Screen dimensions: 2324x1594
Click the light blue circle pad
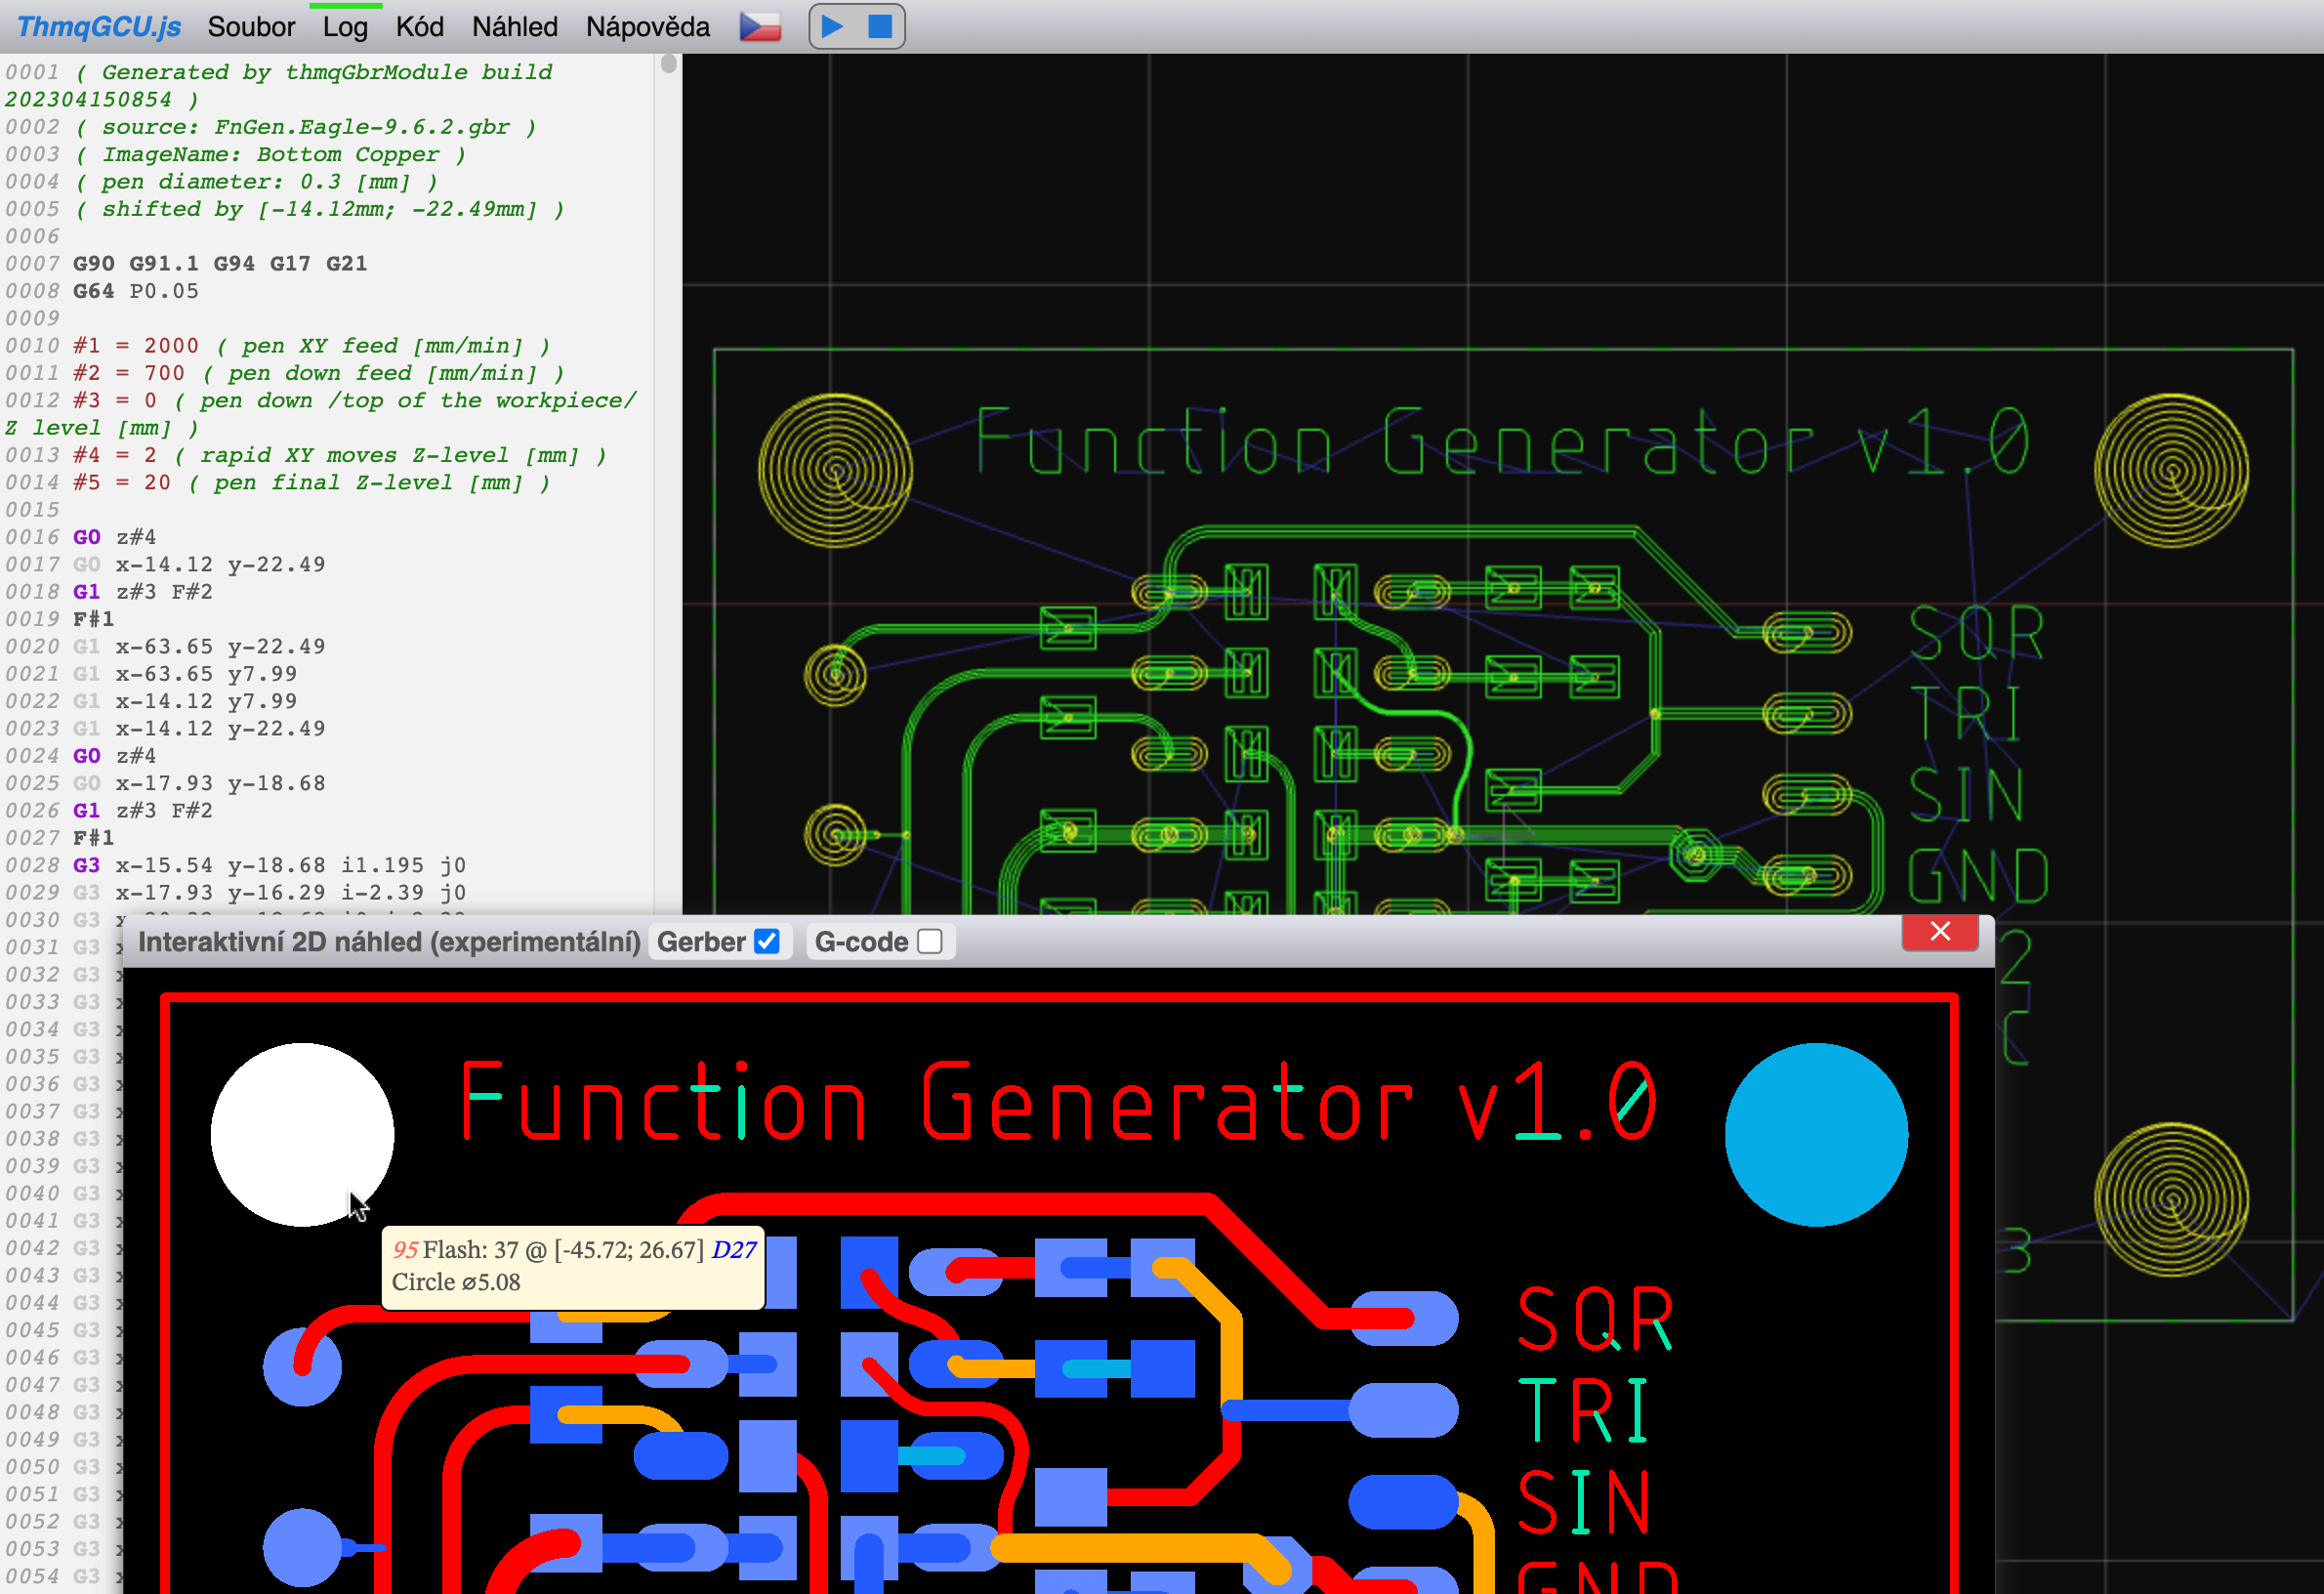tap(1815, 1134)
